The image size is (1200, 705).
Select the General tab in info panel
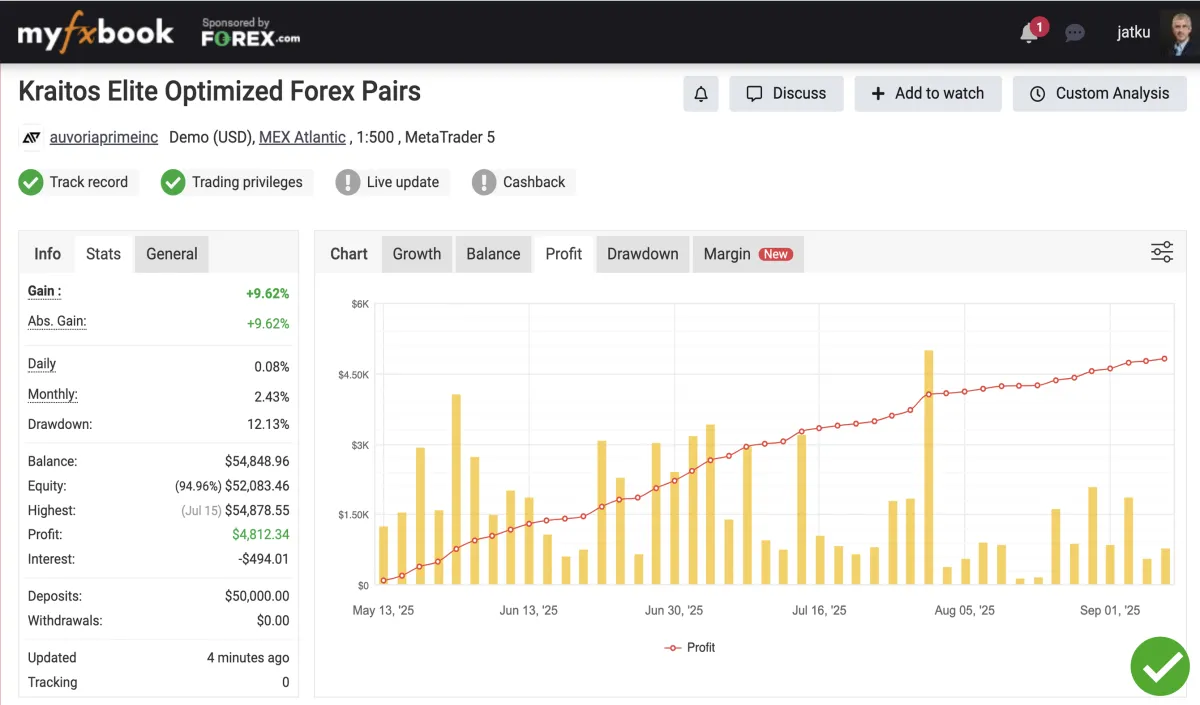point(172,254)
